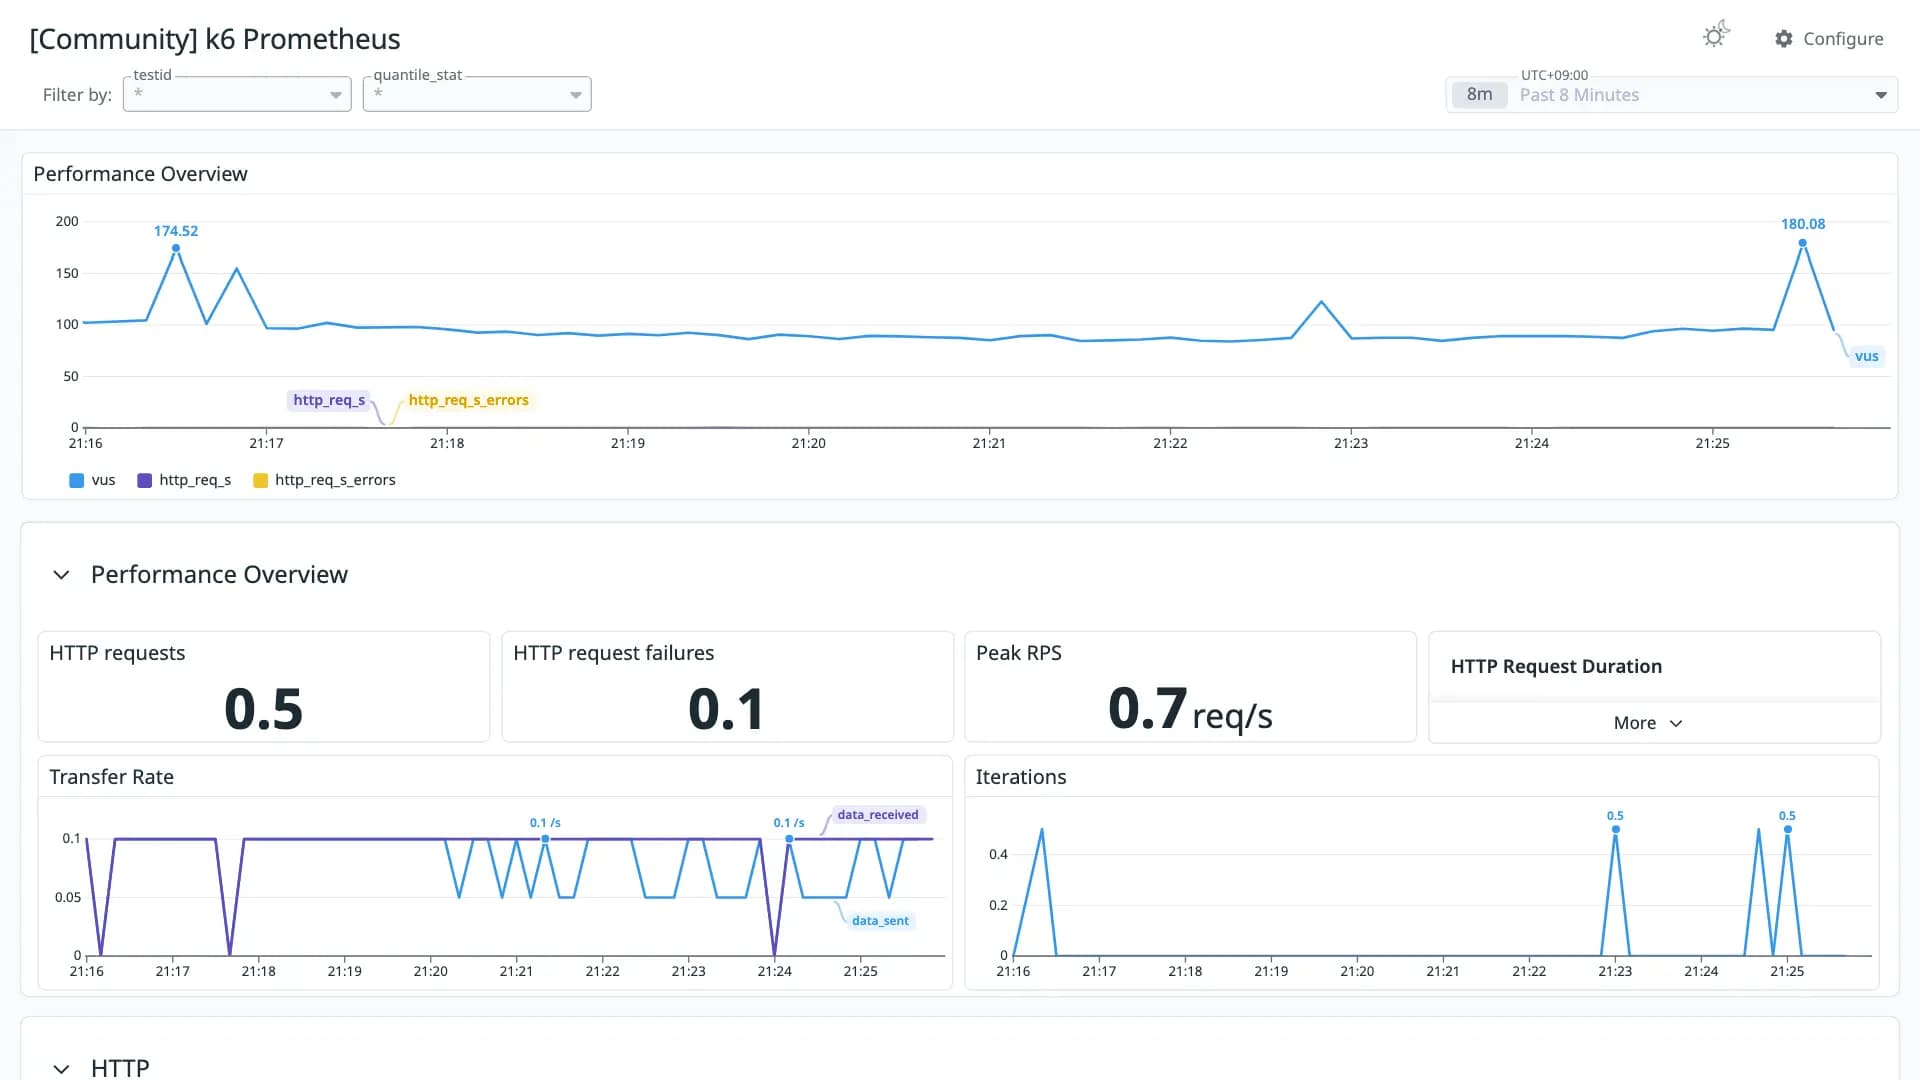Click the http_req_s_errors chart series label
Screen dimensions: 1920x1080
click(x=468, y=400)
